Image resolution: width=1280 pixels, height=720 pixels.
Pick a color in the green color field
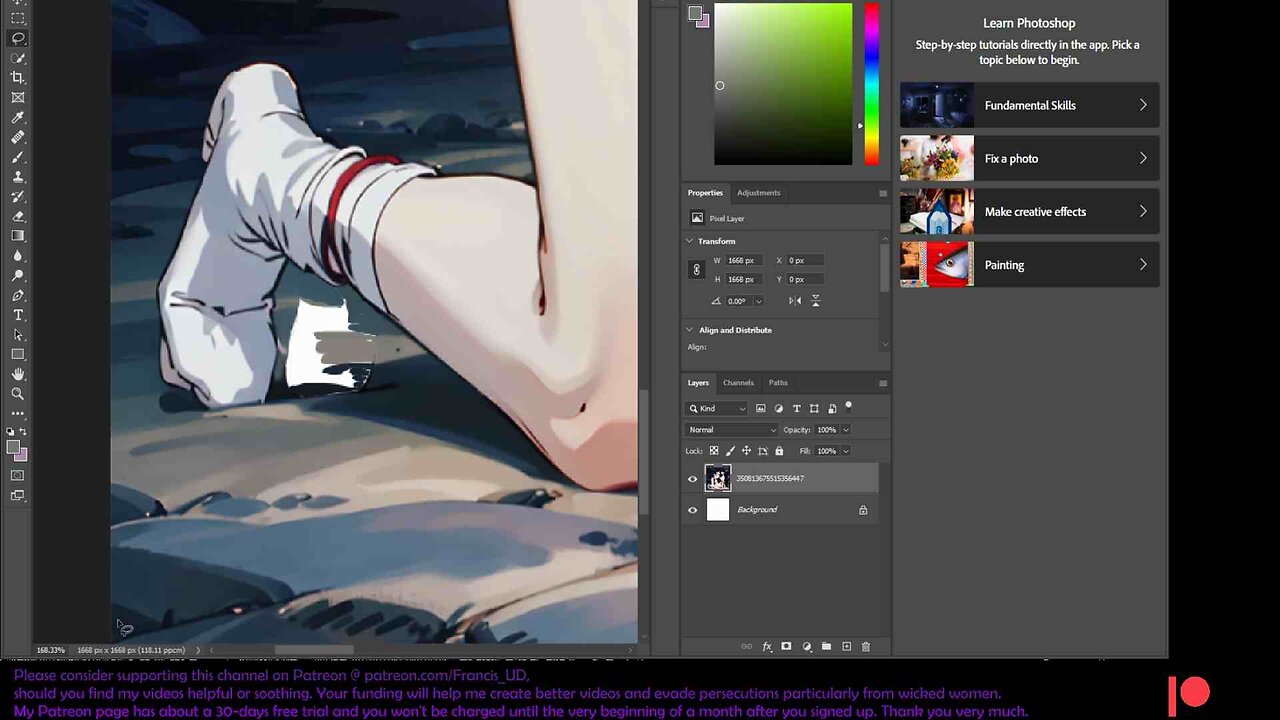783,84
